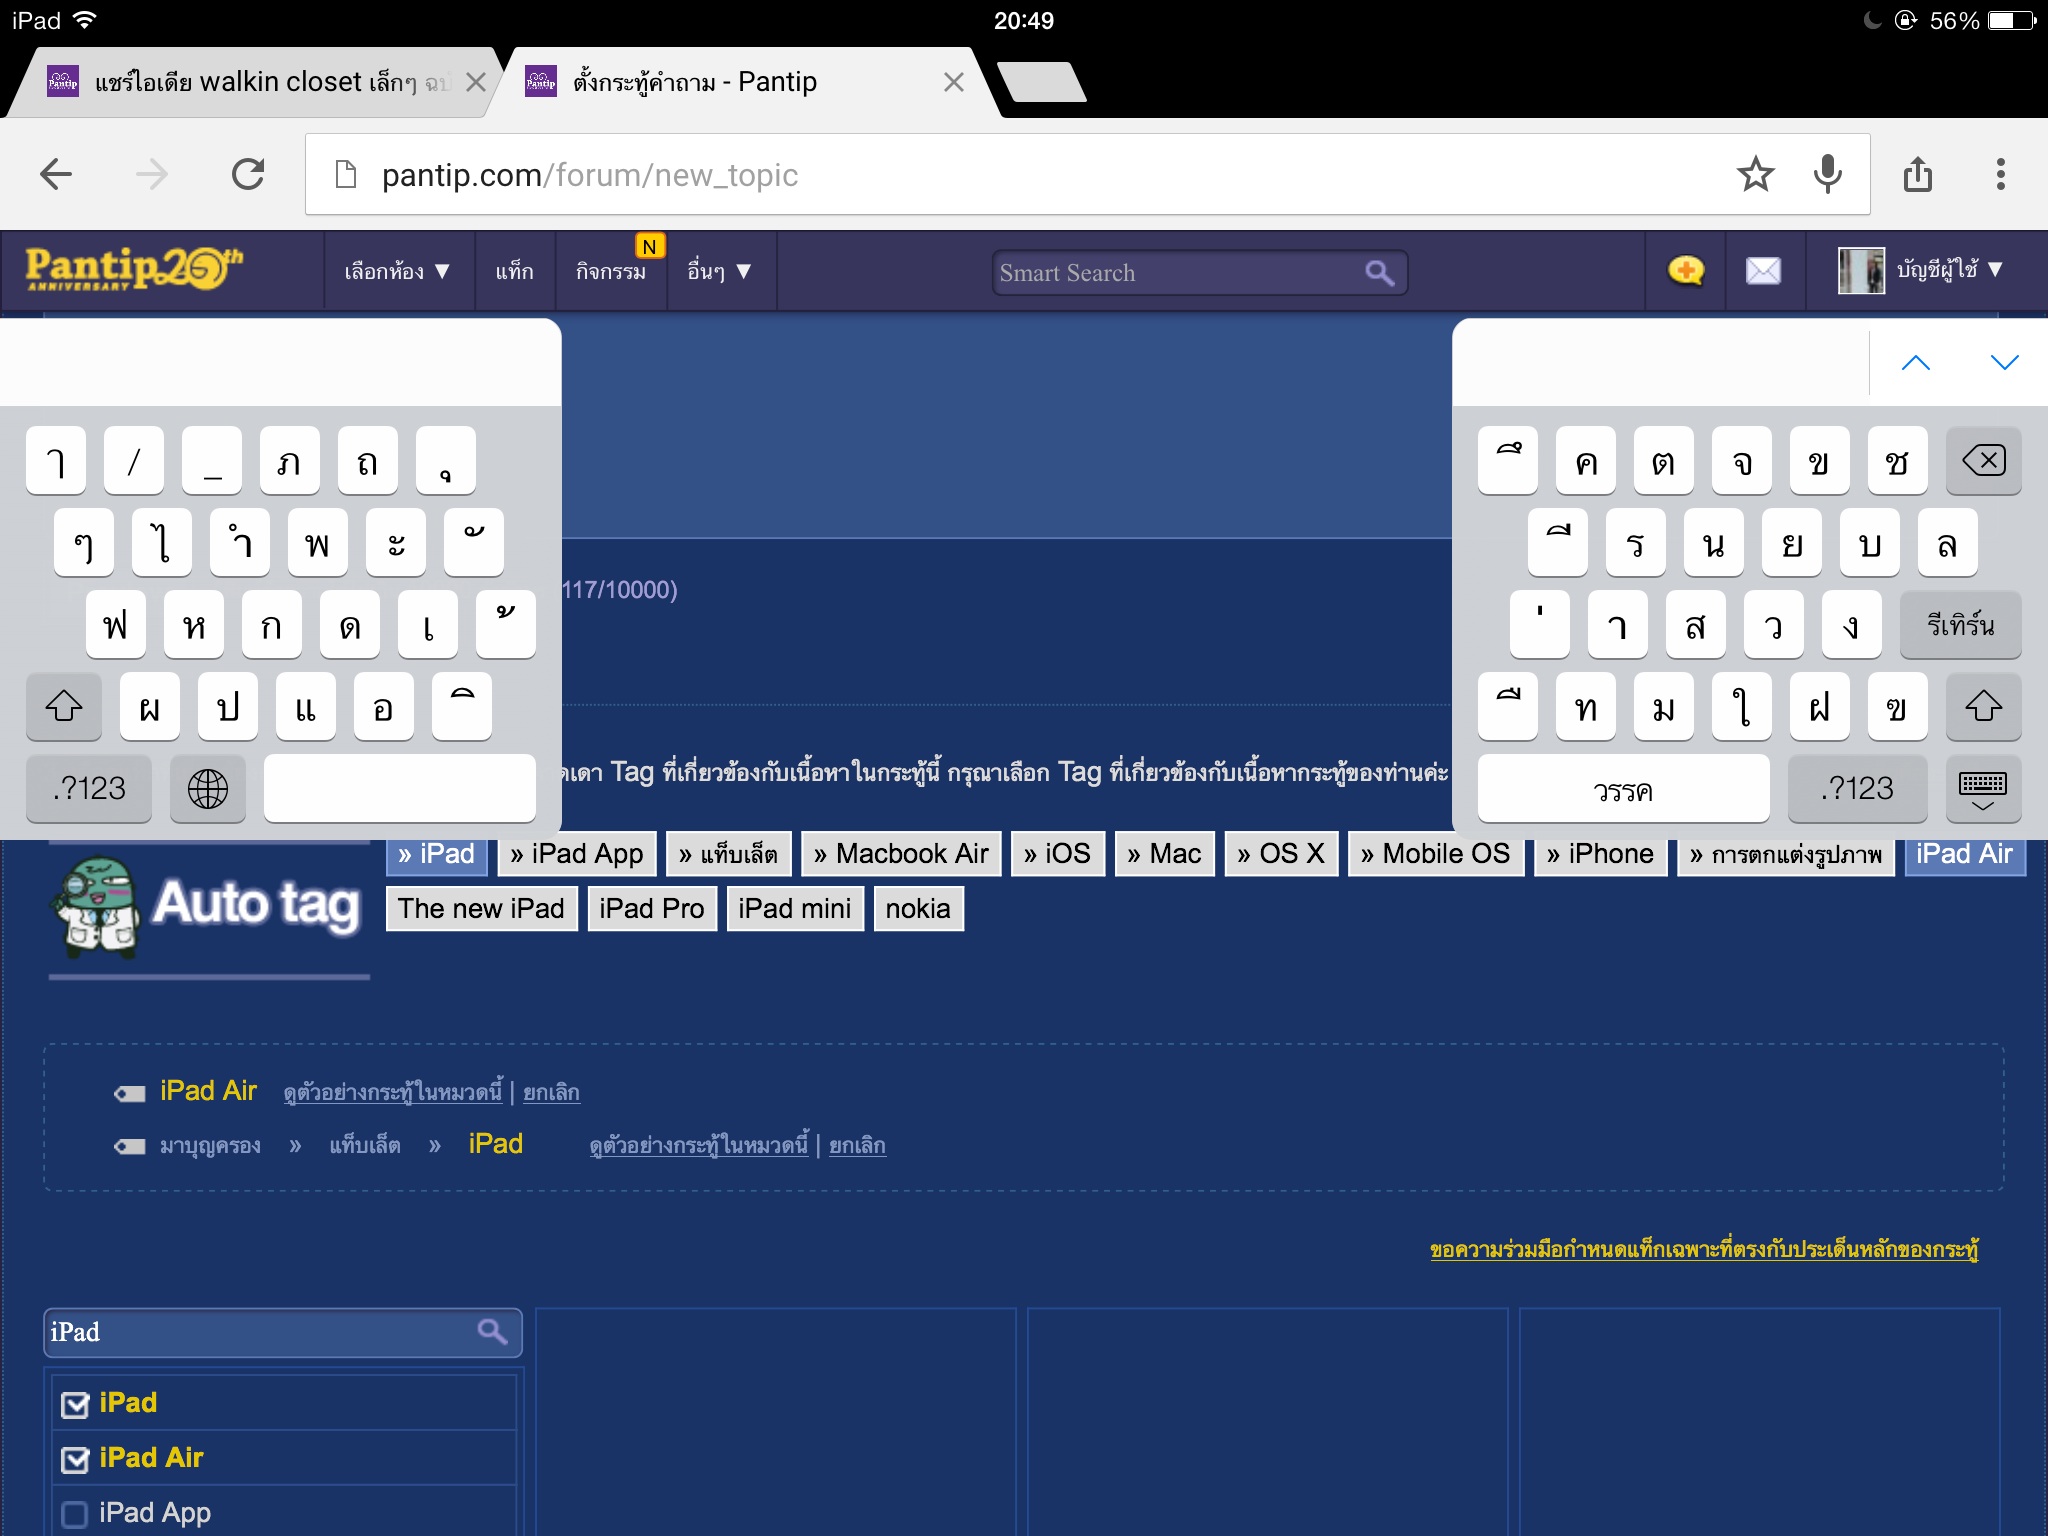
Task: Select the » การตกแต่งรูปภาพ tag
Action: point(1786,854)
